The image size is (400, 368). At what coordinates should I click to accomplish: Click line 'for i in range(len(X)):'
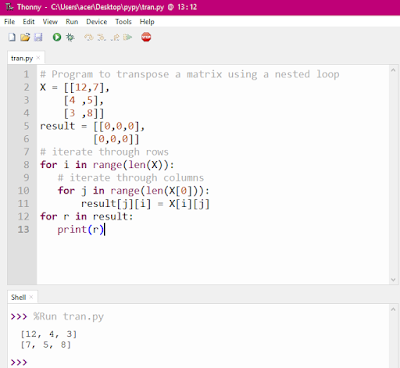[x=107, y=165]
